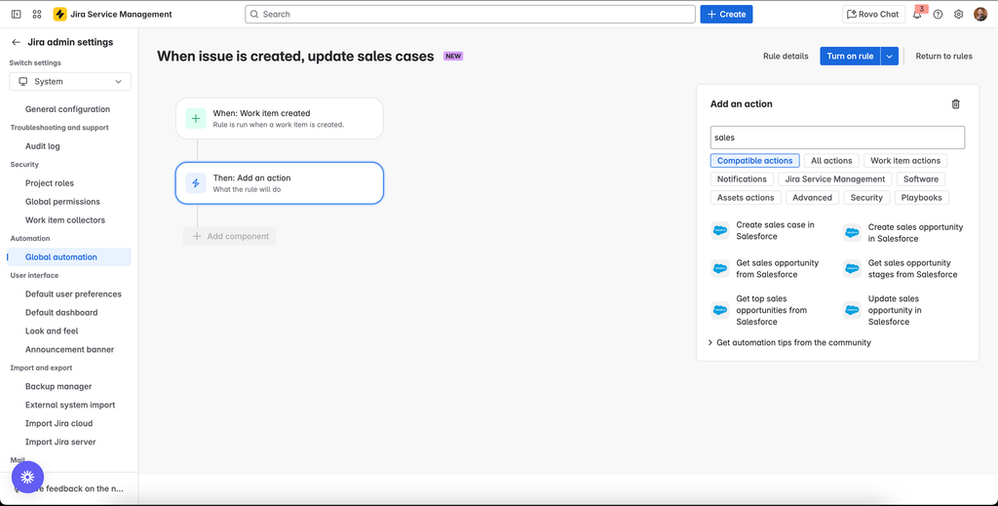Select the Then: Add an action card
This screenshot has height=506, width=998.
(x=279, y=183)
